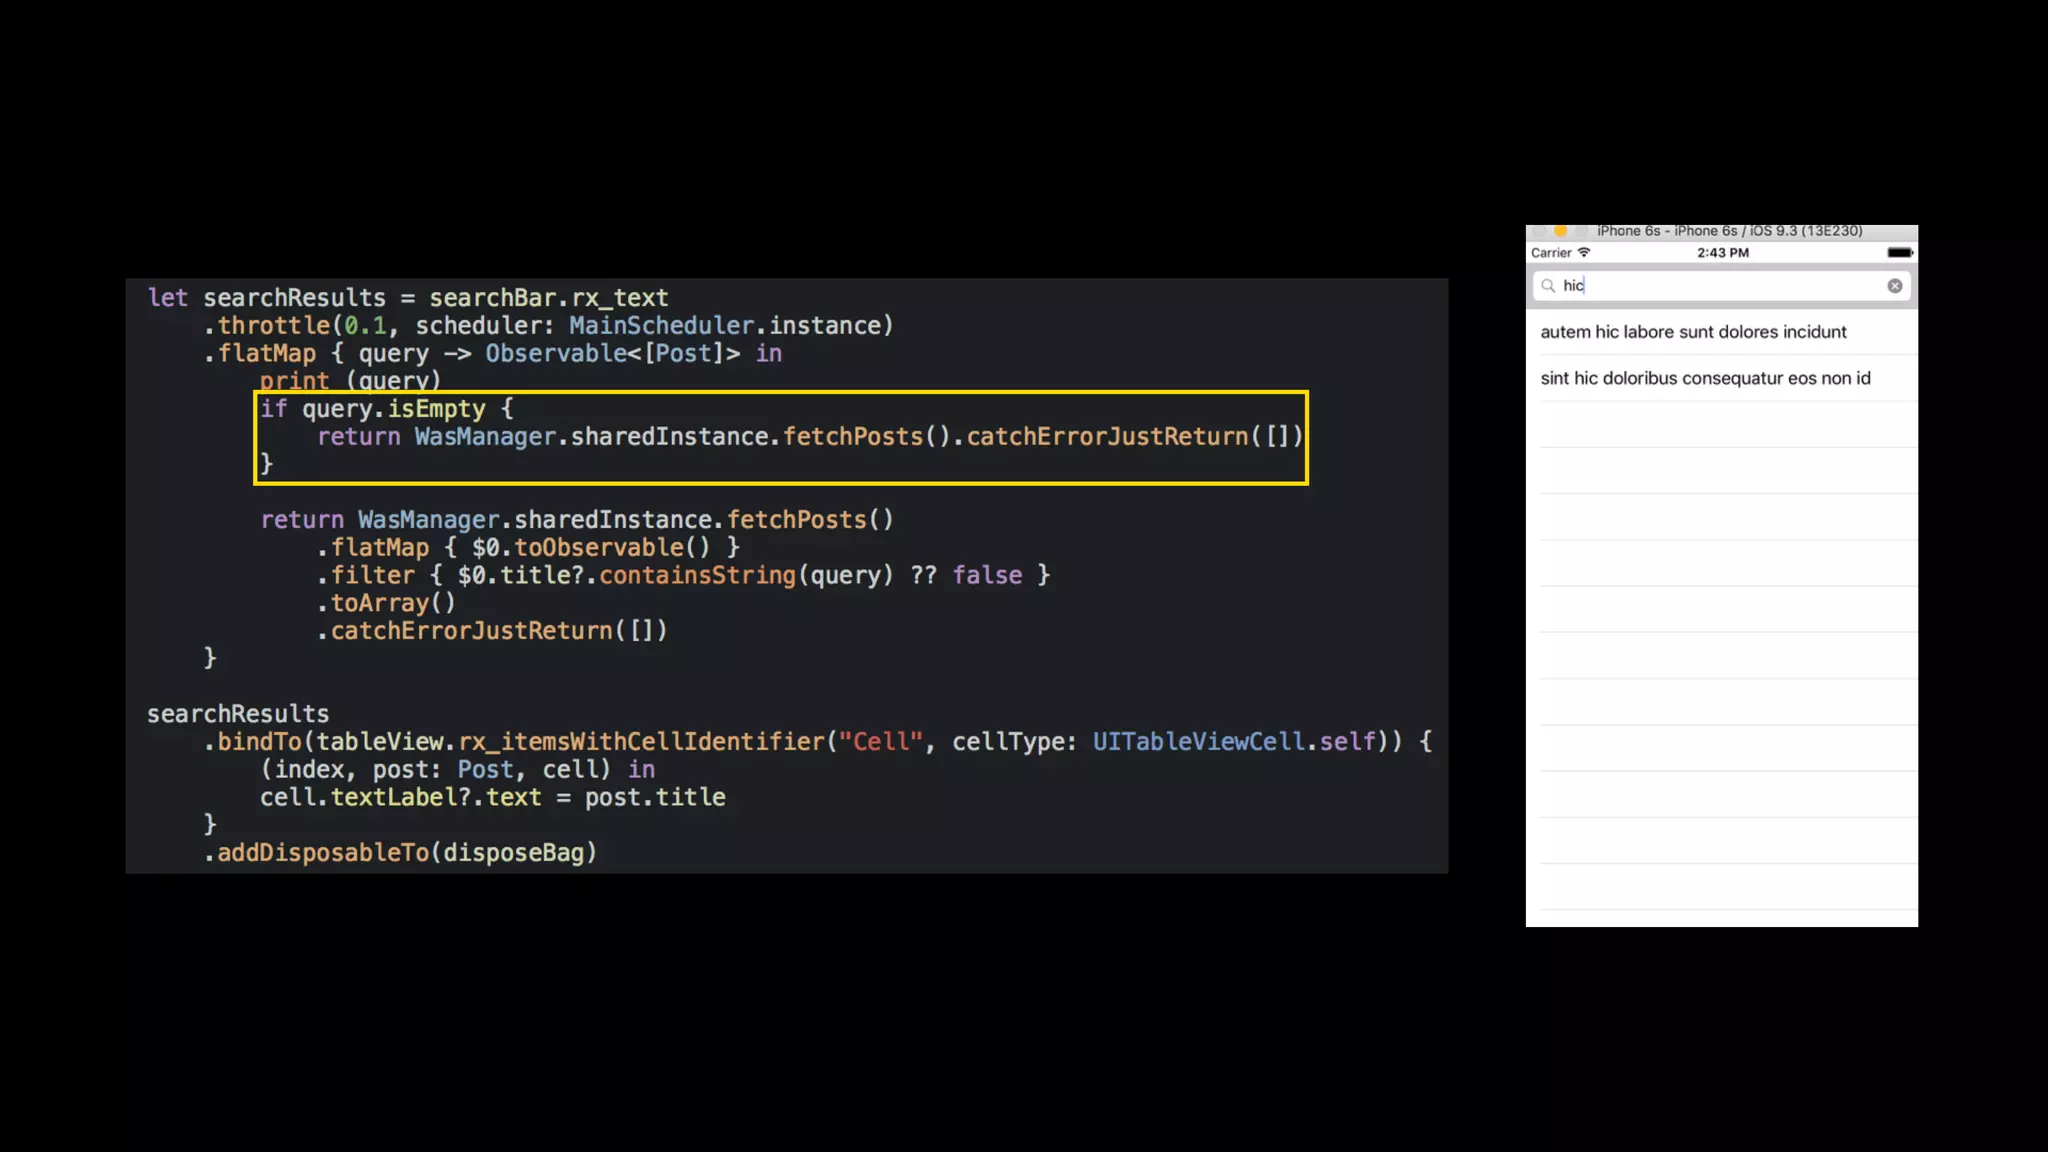Click the "Cell" string literal in code
The width and height of the screenshot is (2048, 1152).
pyautogui.click(x=880, y=742)
